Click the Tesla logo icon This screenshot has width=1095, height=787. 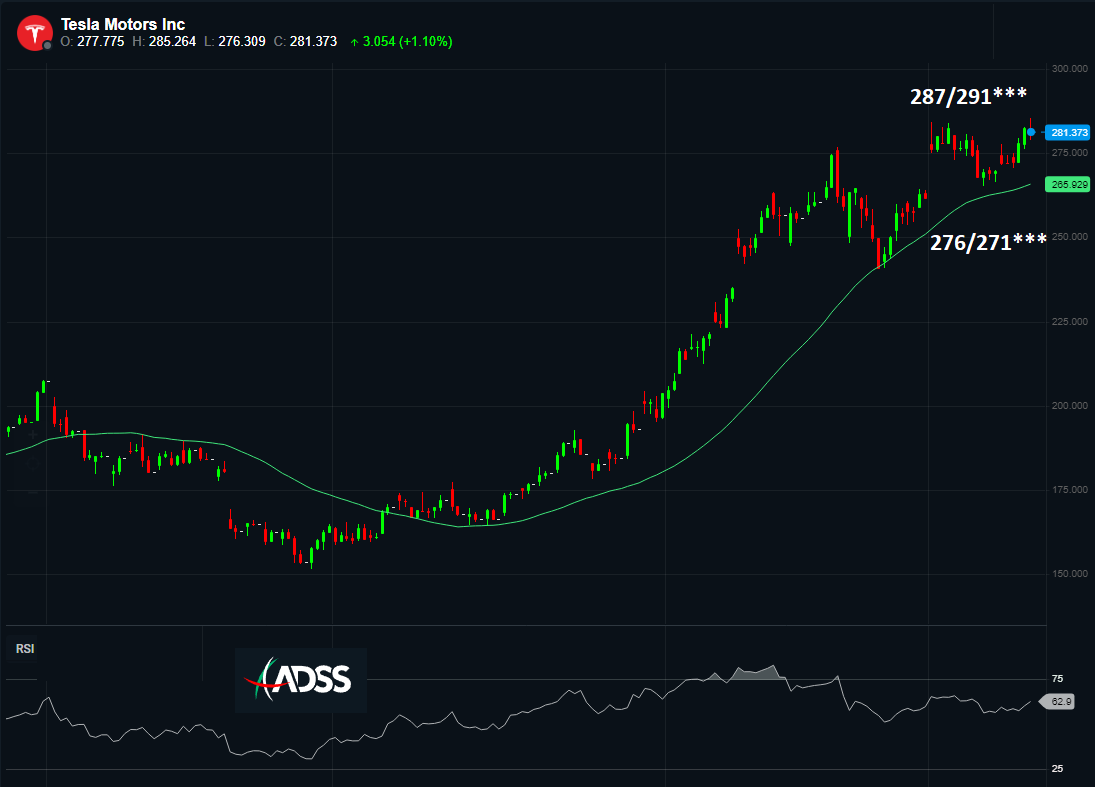pyautogui.click(x=34, y=33)
